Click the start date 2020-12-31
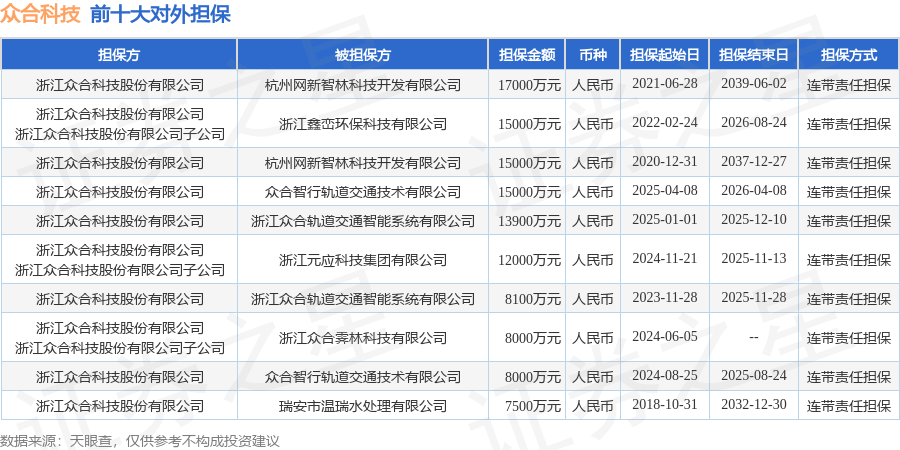The width and height of the screenshot is (900, 450). [x=665, y=161]
